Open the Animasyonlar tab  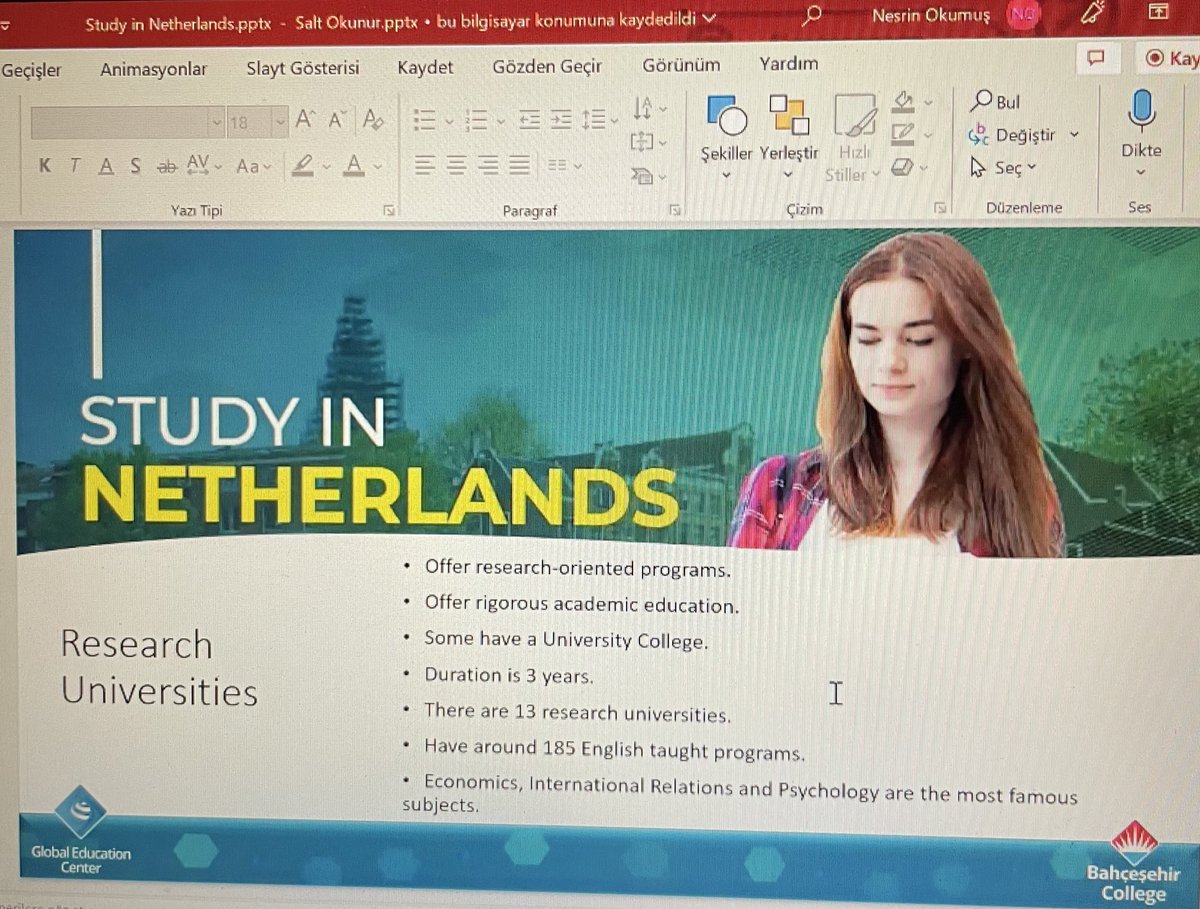(x=153, y=68)
